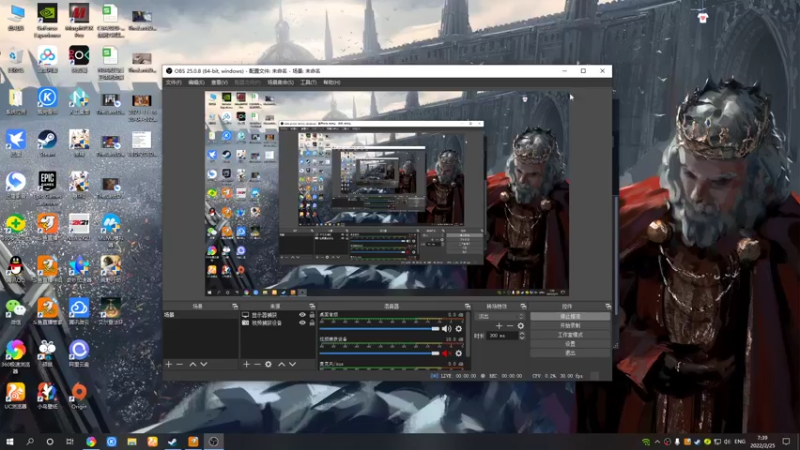Open taskbar search magnifier
Viewport: 800px width, 450px height.
[30, 441]
